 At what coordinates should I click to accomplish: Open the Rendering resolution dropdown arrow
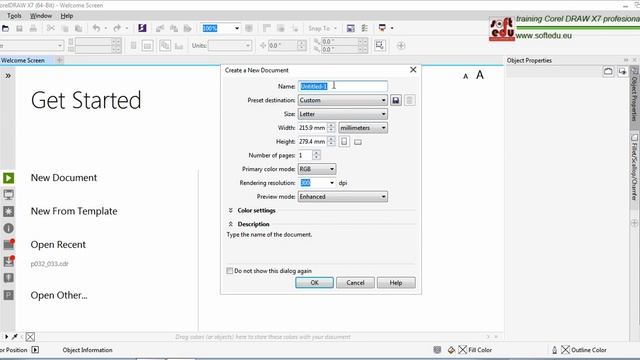[x=331, y=183]
